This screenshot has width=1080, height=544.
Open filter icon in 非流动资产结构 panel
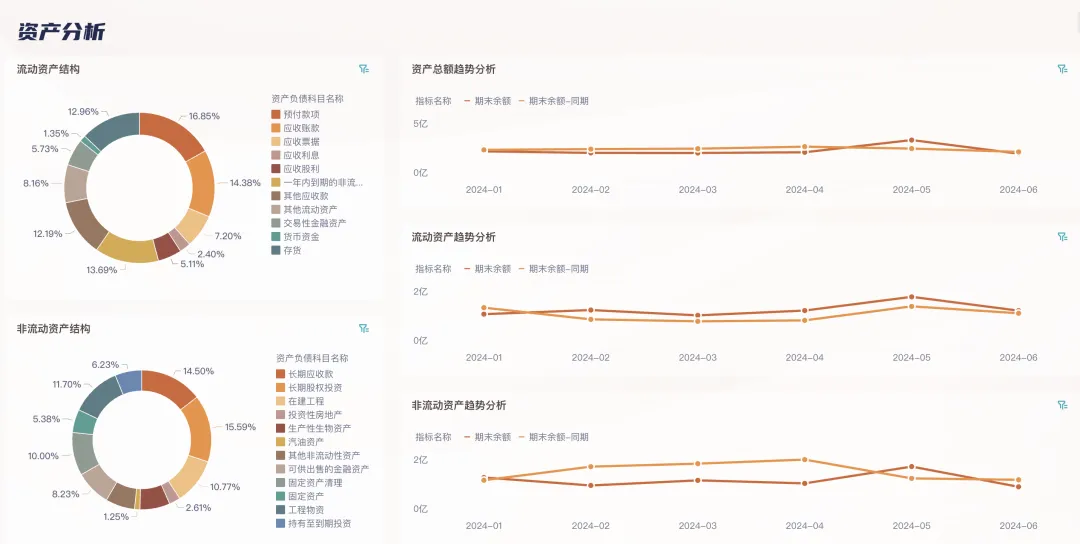coord(364,328)
